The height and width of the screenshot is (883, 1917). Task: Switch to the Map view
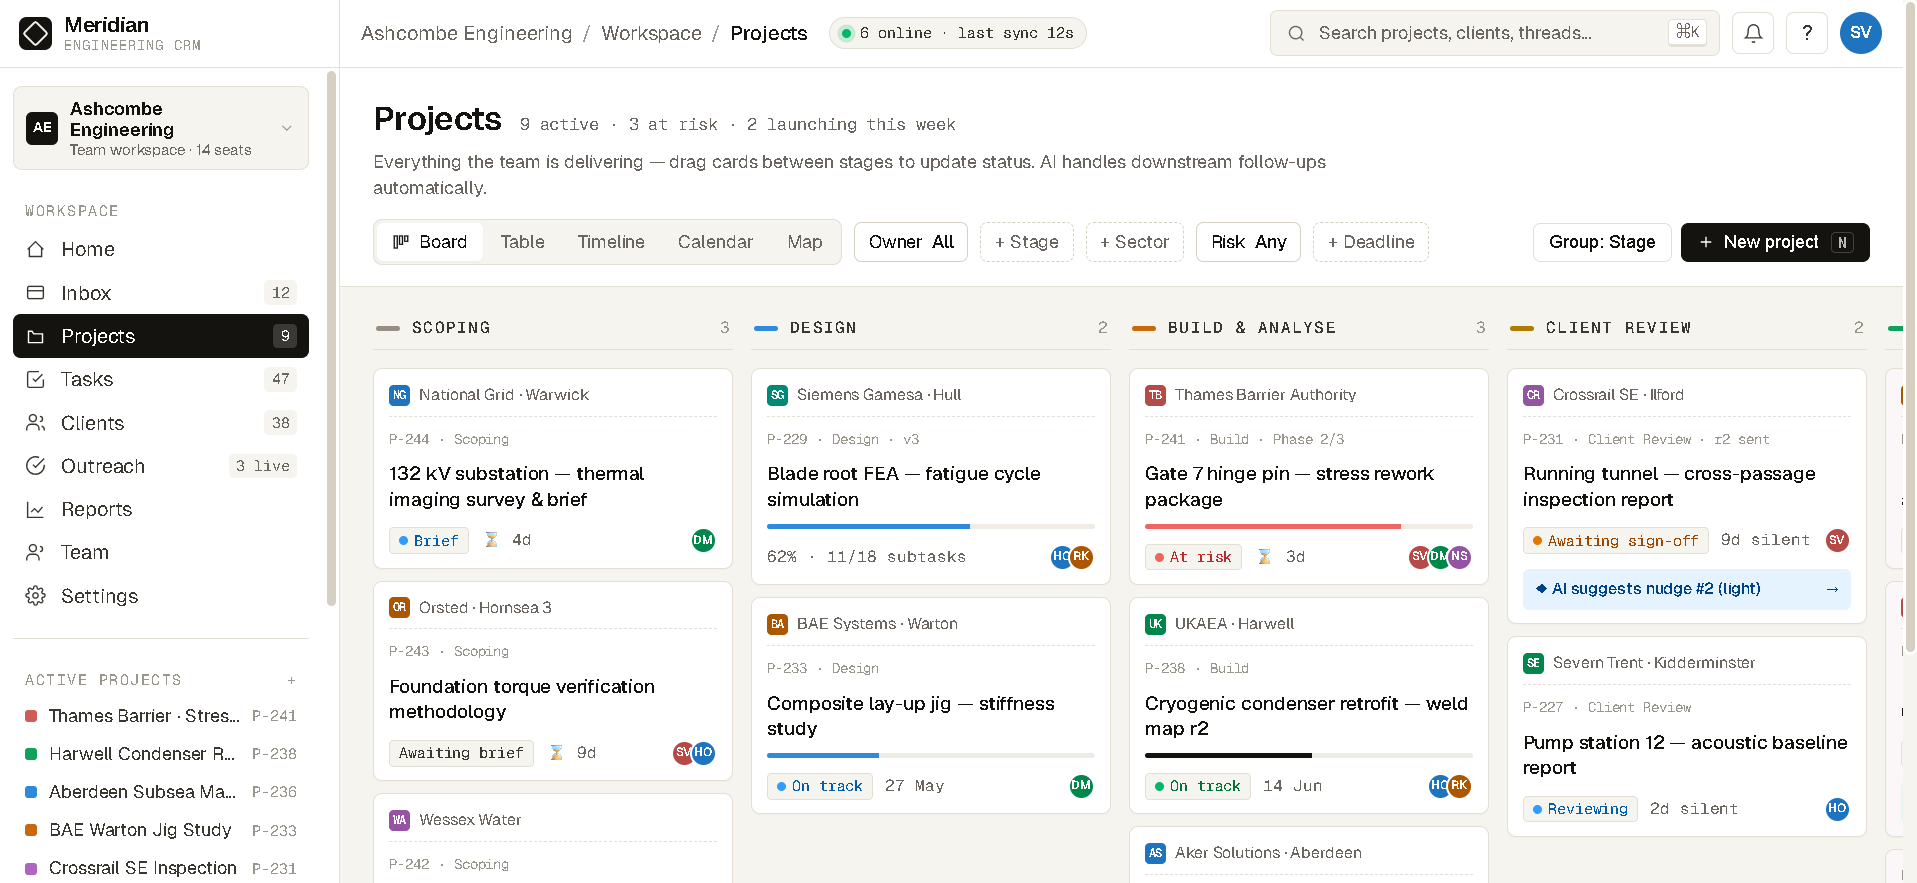(805, 242)
